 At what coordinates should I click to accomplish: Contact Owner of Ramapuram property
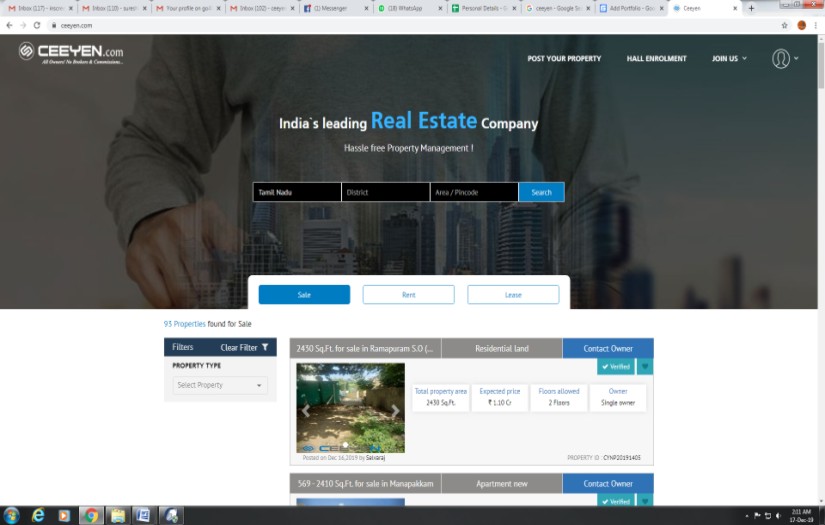608,348
